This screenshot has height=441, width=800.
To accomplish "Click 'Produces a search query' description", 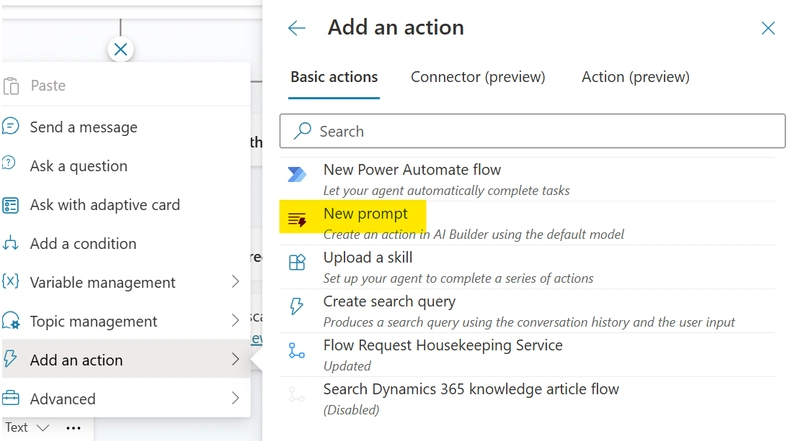I will click(529, 322).
